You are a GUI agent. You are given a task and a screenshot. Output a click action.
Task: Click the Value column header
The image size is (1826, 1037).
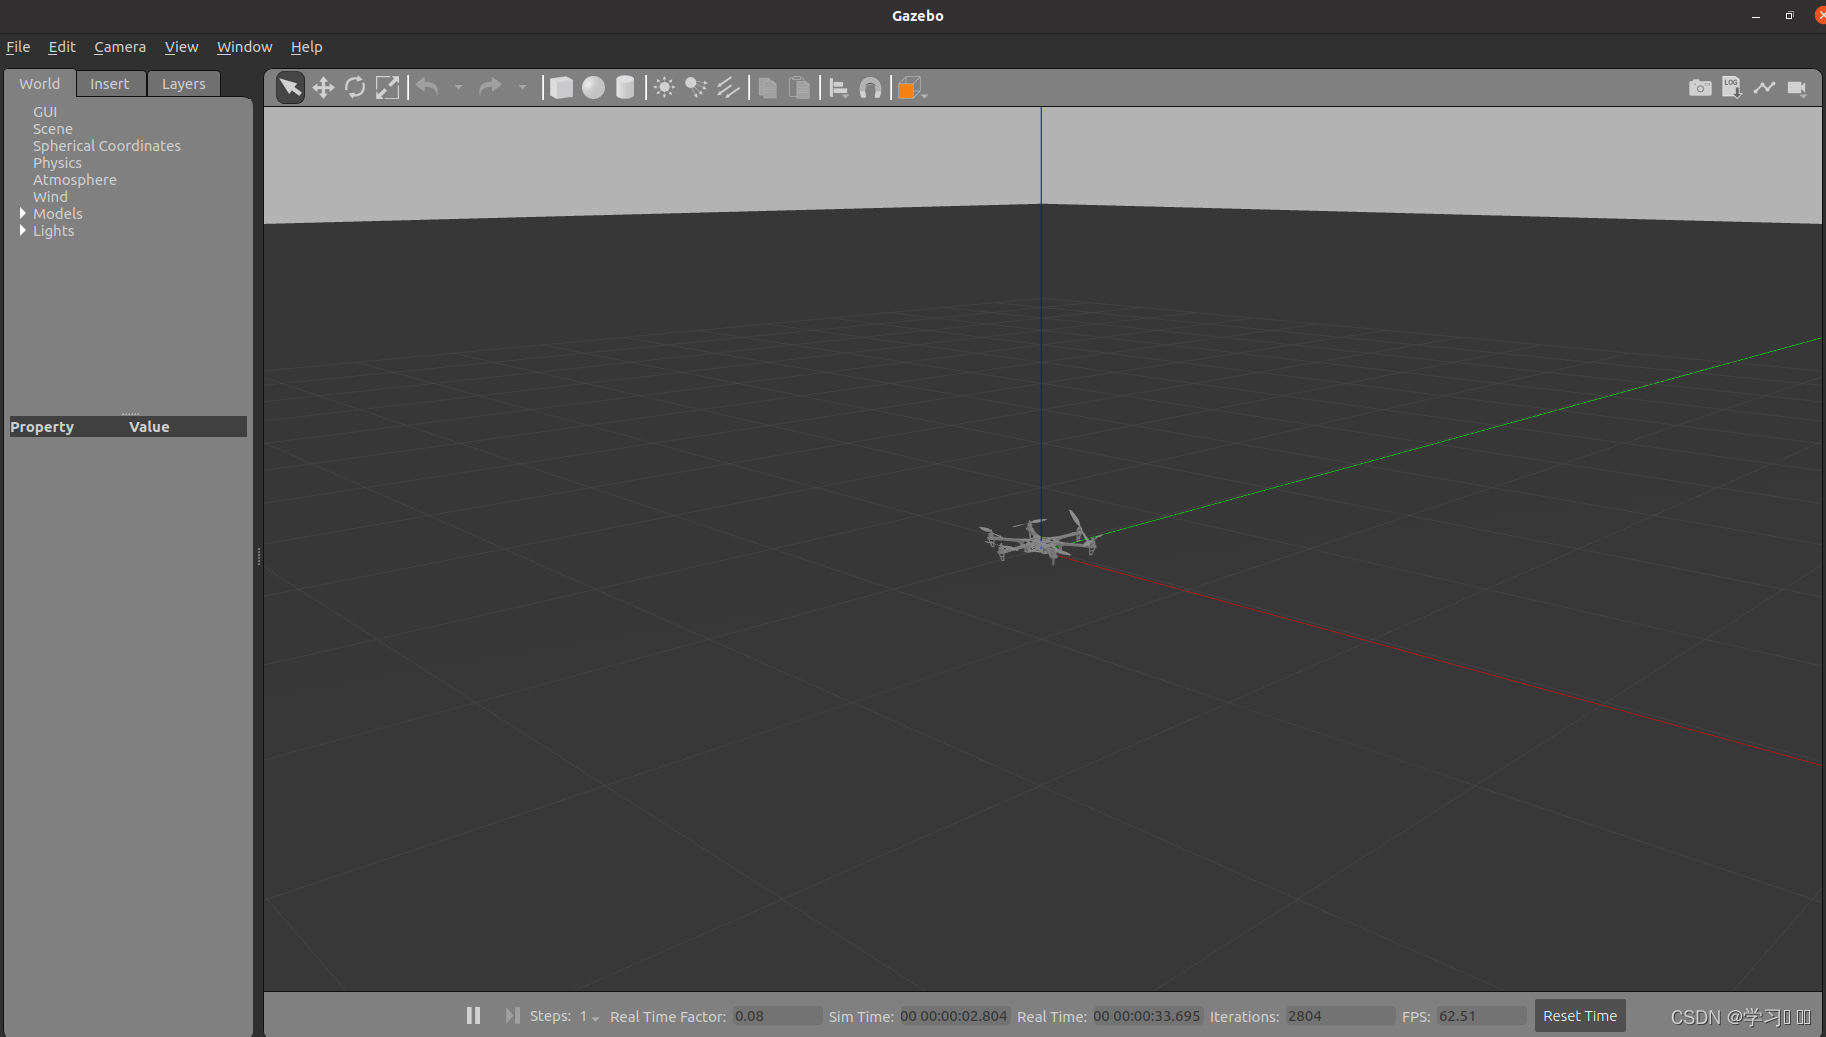coord(149,427)
